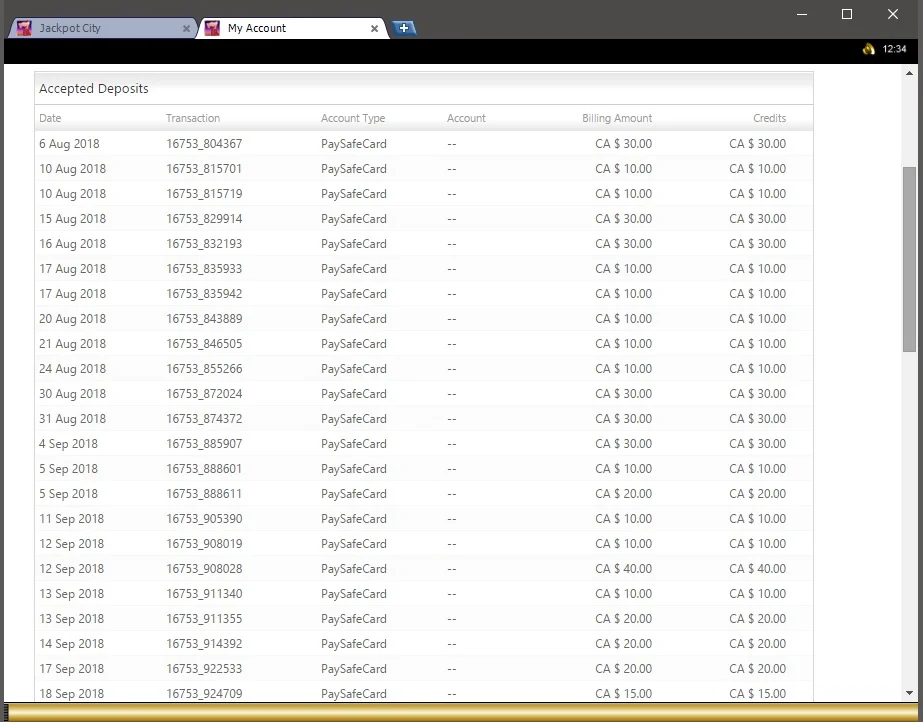Click the 30 Aug 2018 date cell
The image size is (923, 722).
point(72,394)
